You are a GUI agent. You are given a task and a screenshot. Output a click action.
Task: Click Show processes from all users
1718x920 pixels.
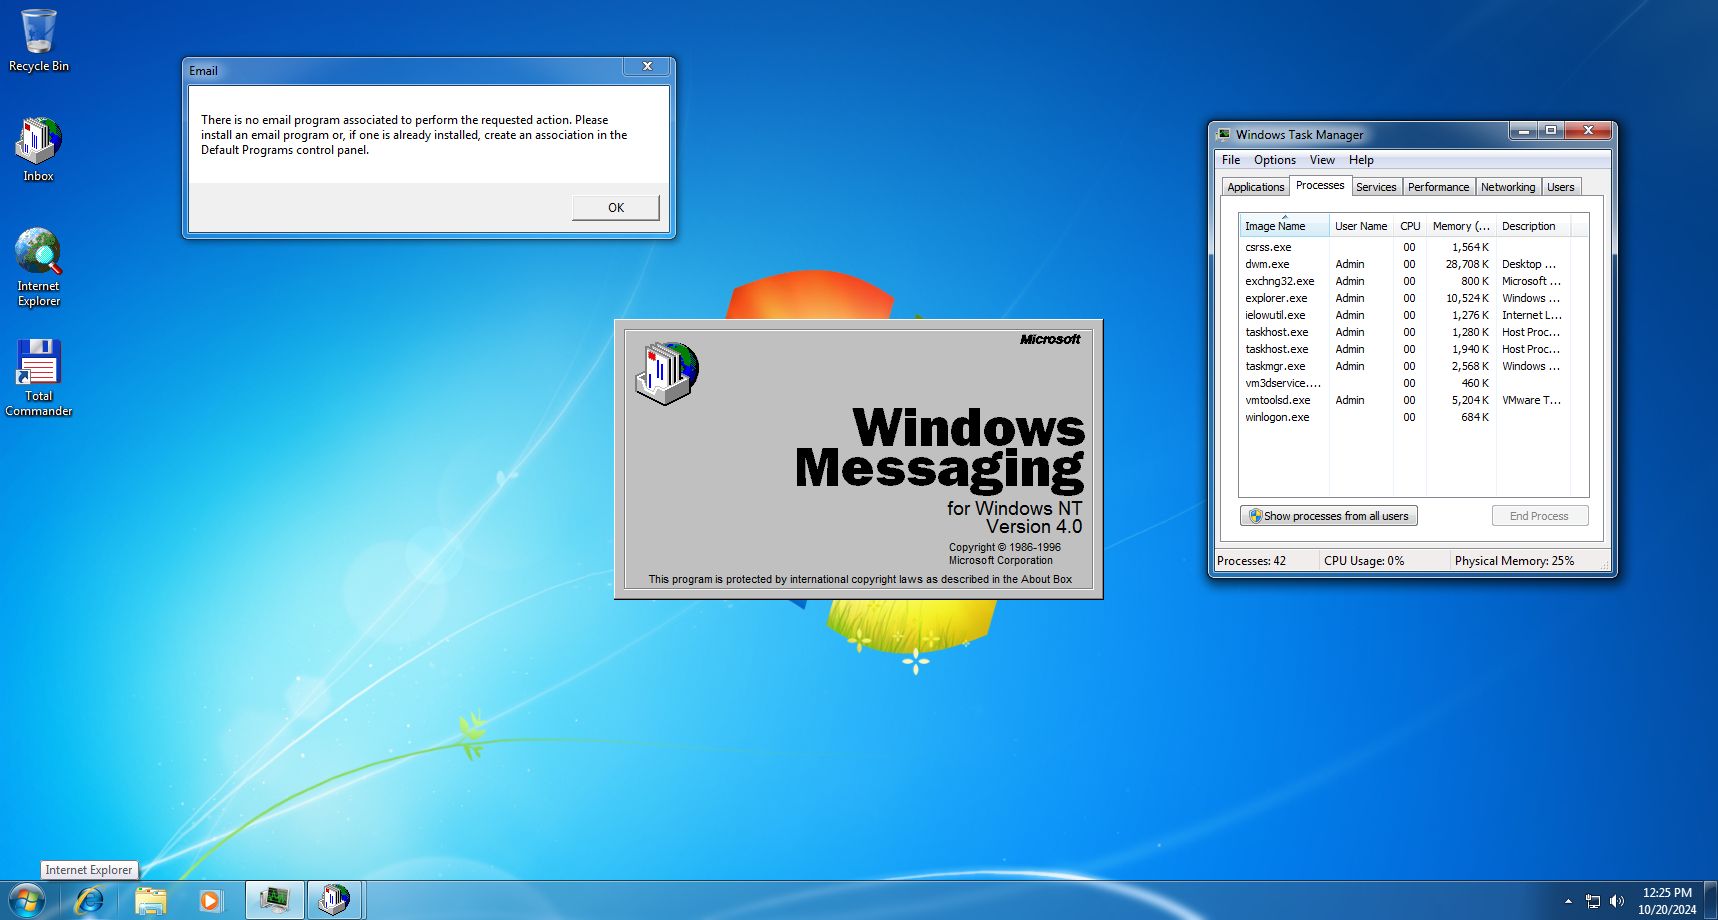(x=1329, y=516)
